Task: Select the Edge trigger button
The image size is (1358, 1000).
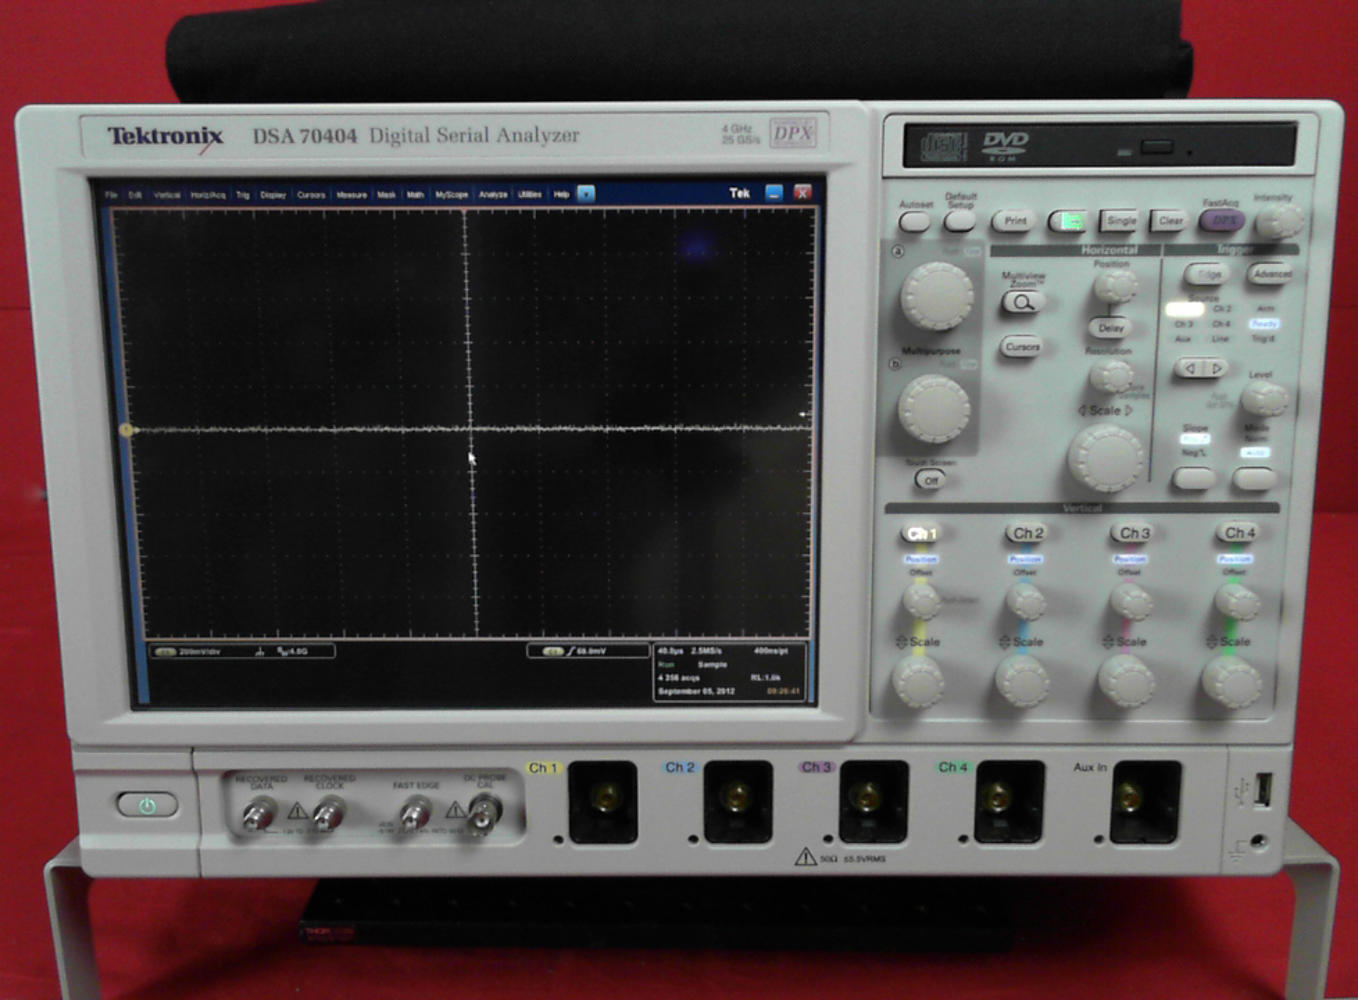Action: coord(1209,275)
